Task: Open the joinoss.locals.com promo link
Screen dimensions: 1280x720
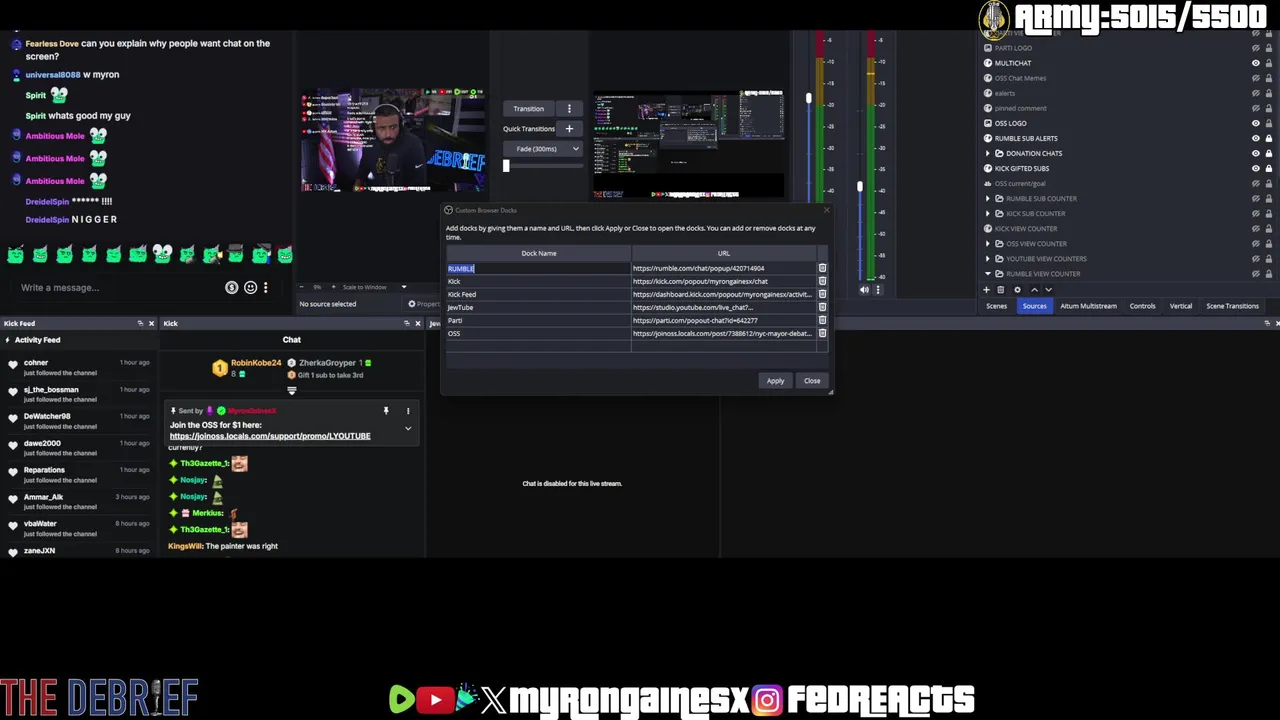Action: 270,436
